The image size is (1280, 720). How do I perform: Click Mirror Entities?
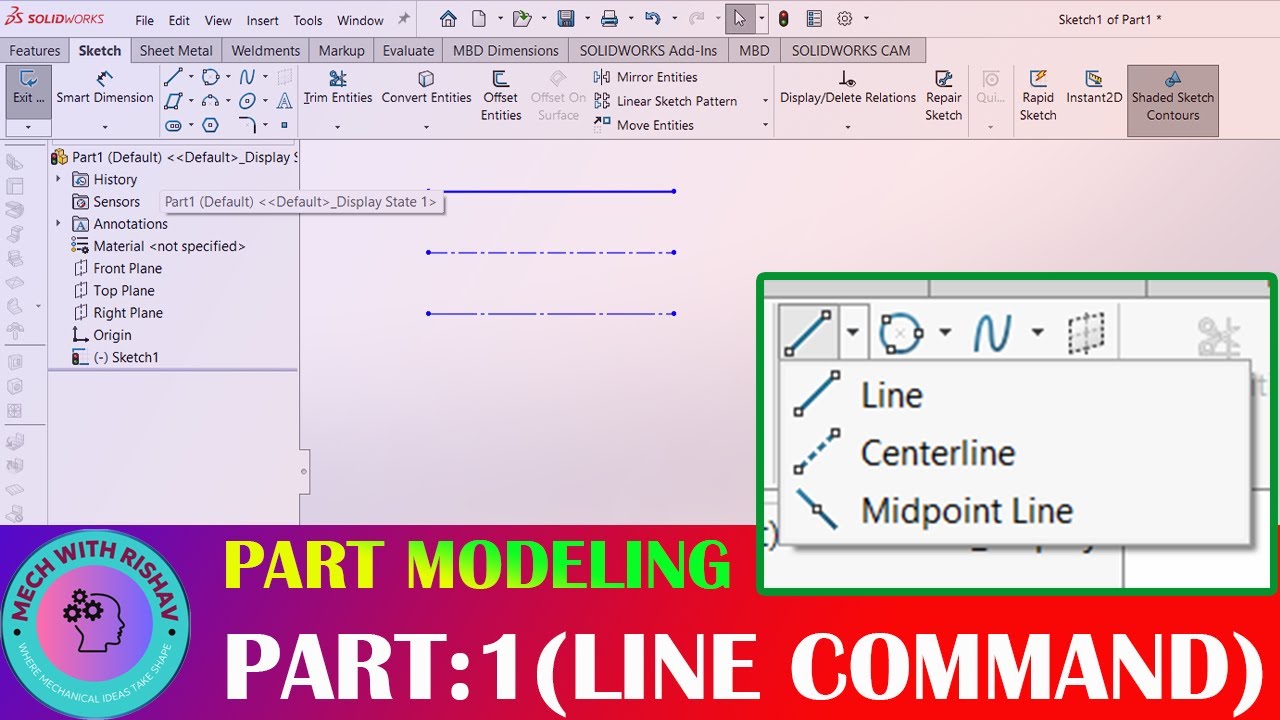click(645, 77)
